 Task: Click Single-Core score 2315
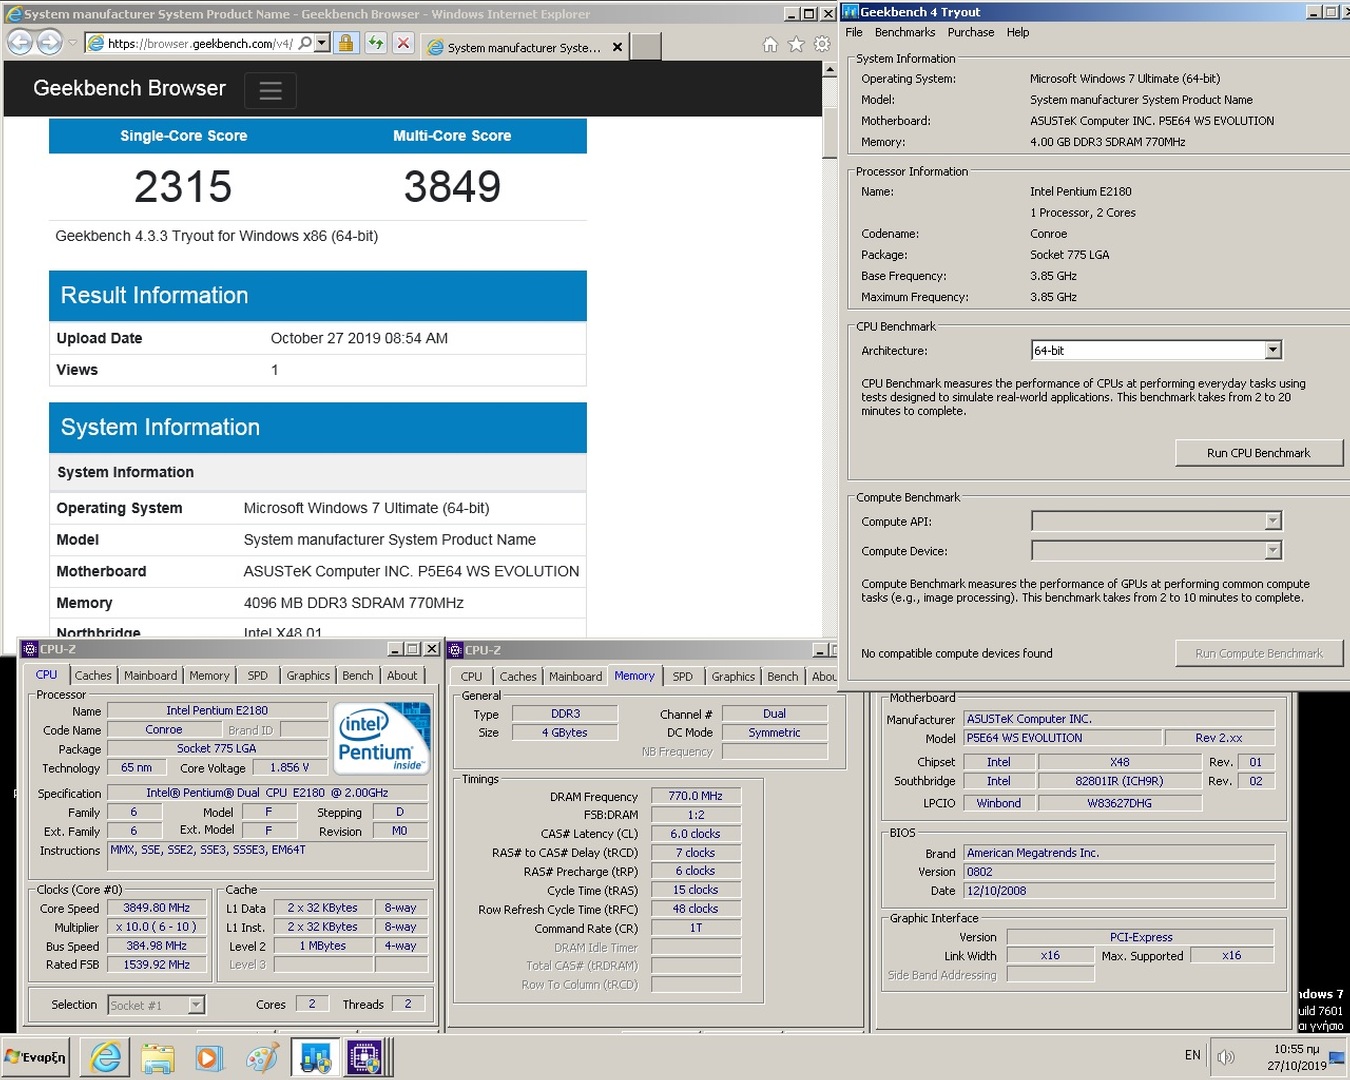point(183,187)
